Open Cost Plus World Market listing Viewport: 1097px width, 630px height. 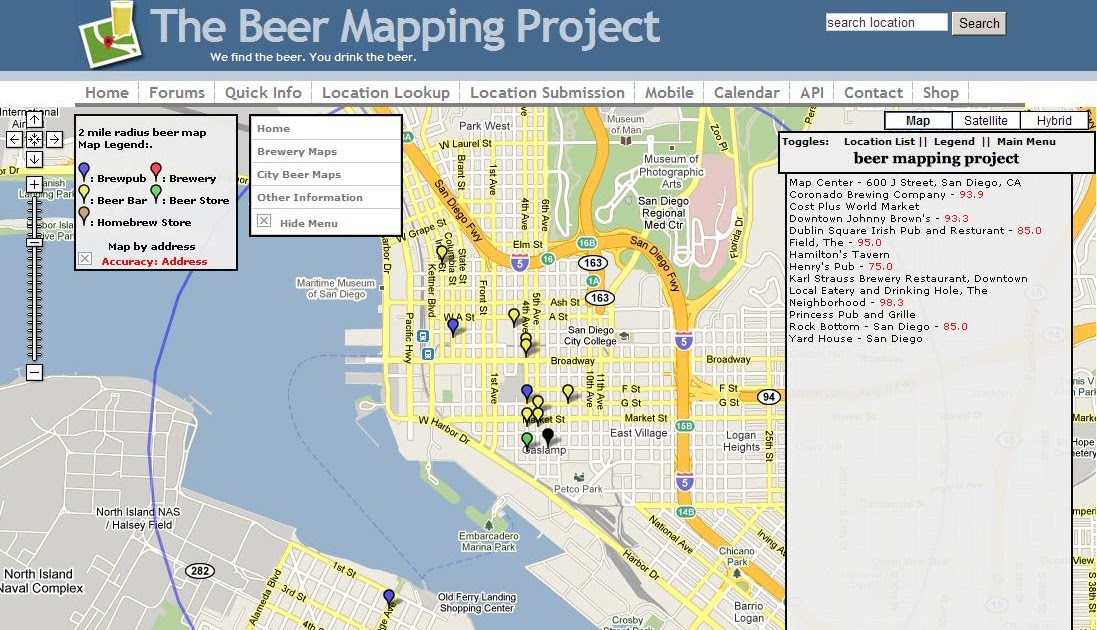pos(854,206)
